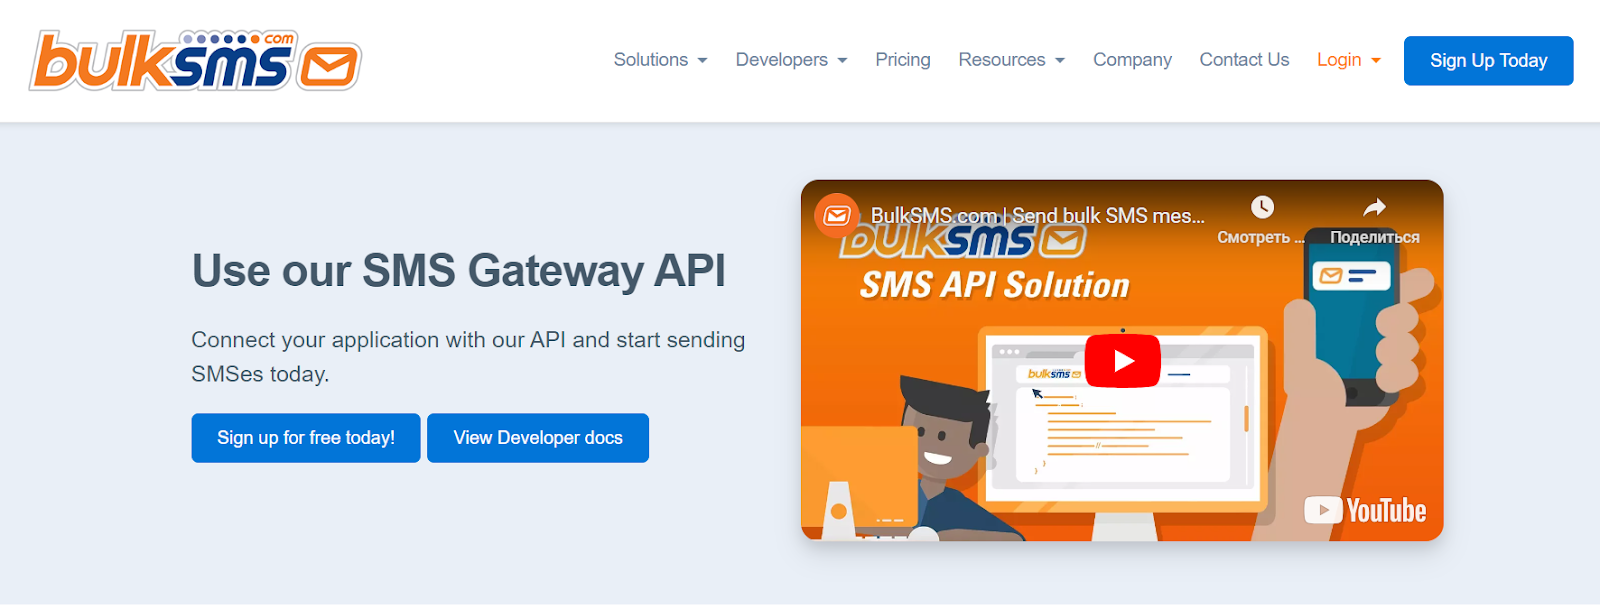1600x609 pixels.
Task: Go to the Pricing page
Action: (x=902, y=60)
